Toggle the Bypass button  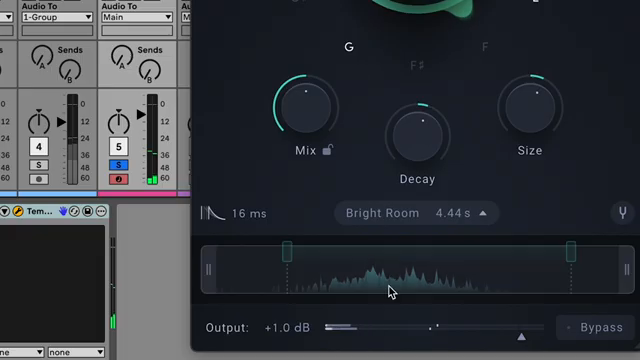[x=596, y=327]
